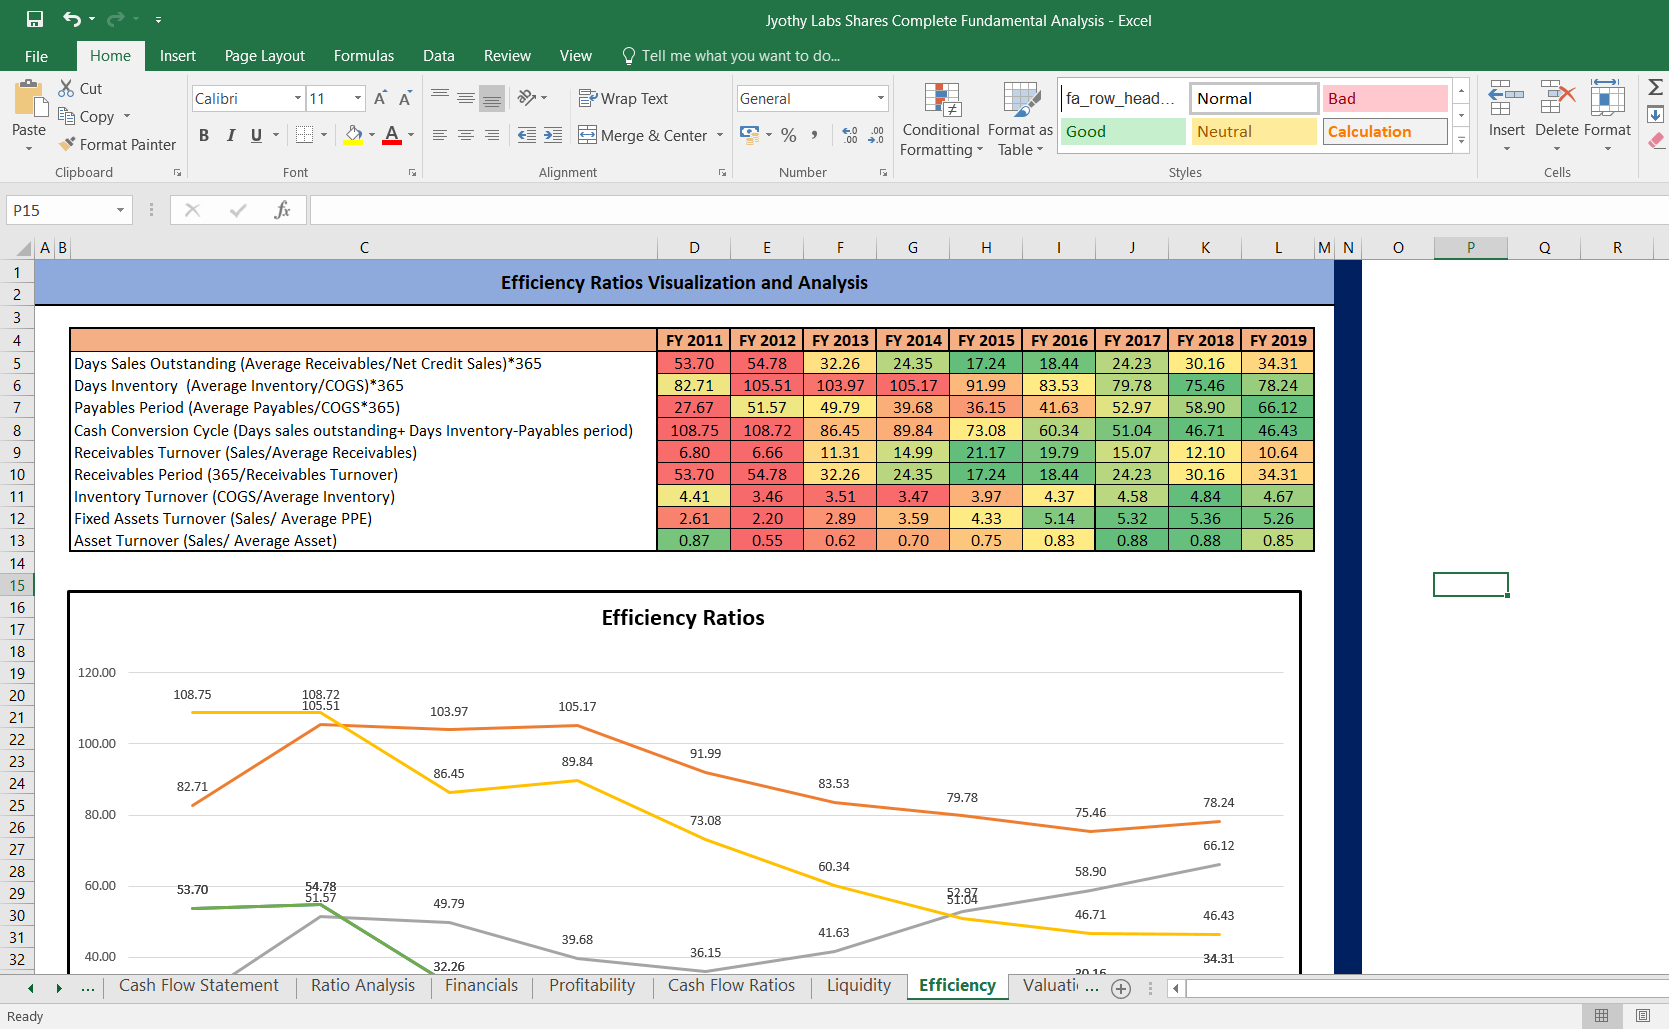Apply comma style format
1669x1029 pixels.
[x=815, y=134]
